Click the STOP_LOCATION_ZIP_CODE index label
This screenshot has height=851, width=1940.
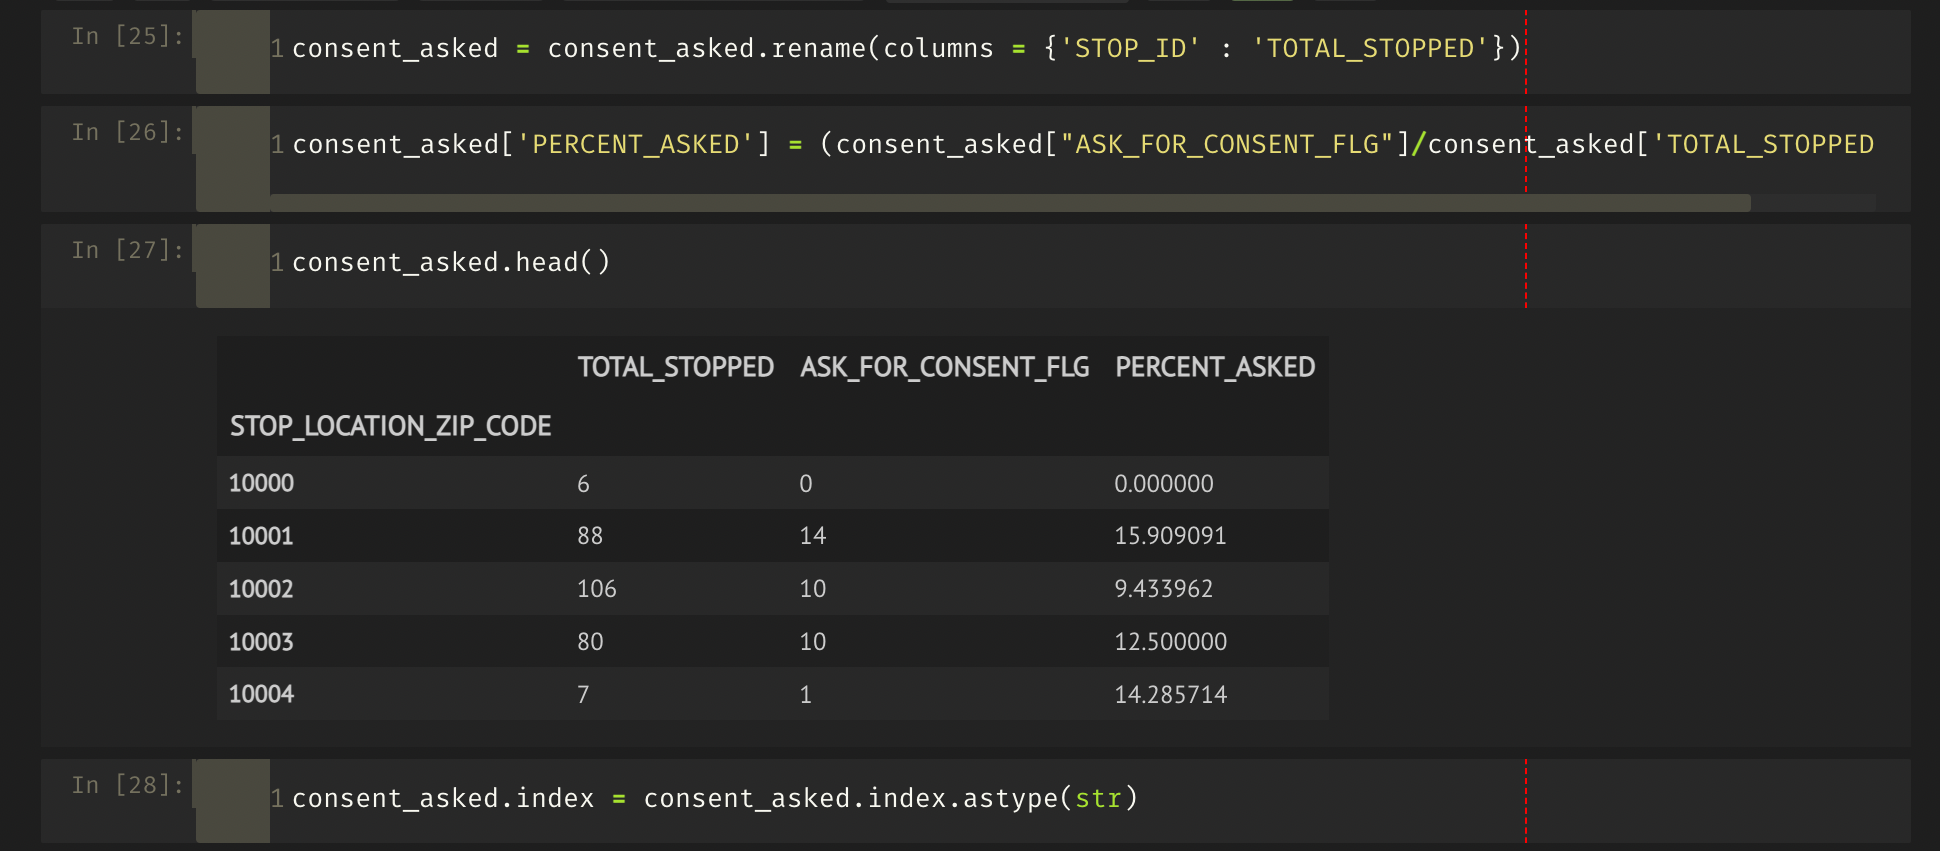click(390, 427)
